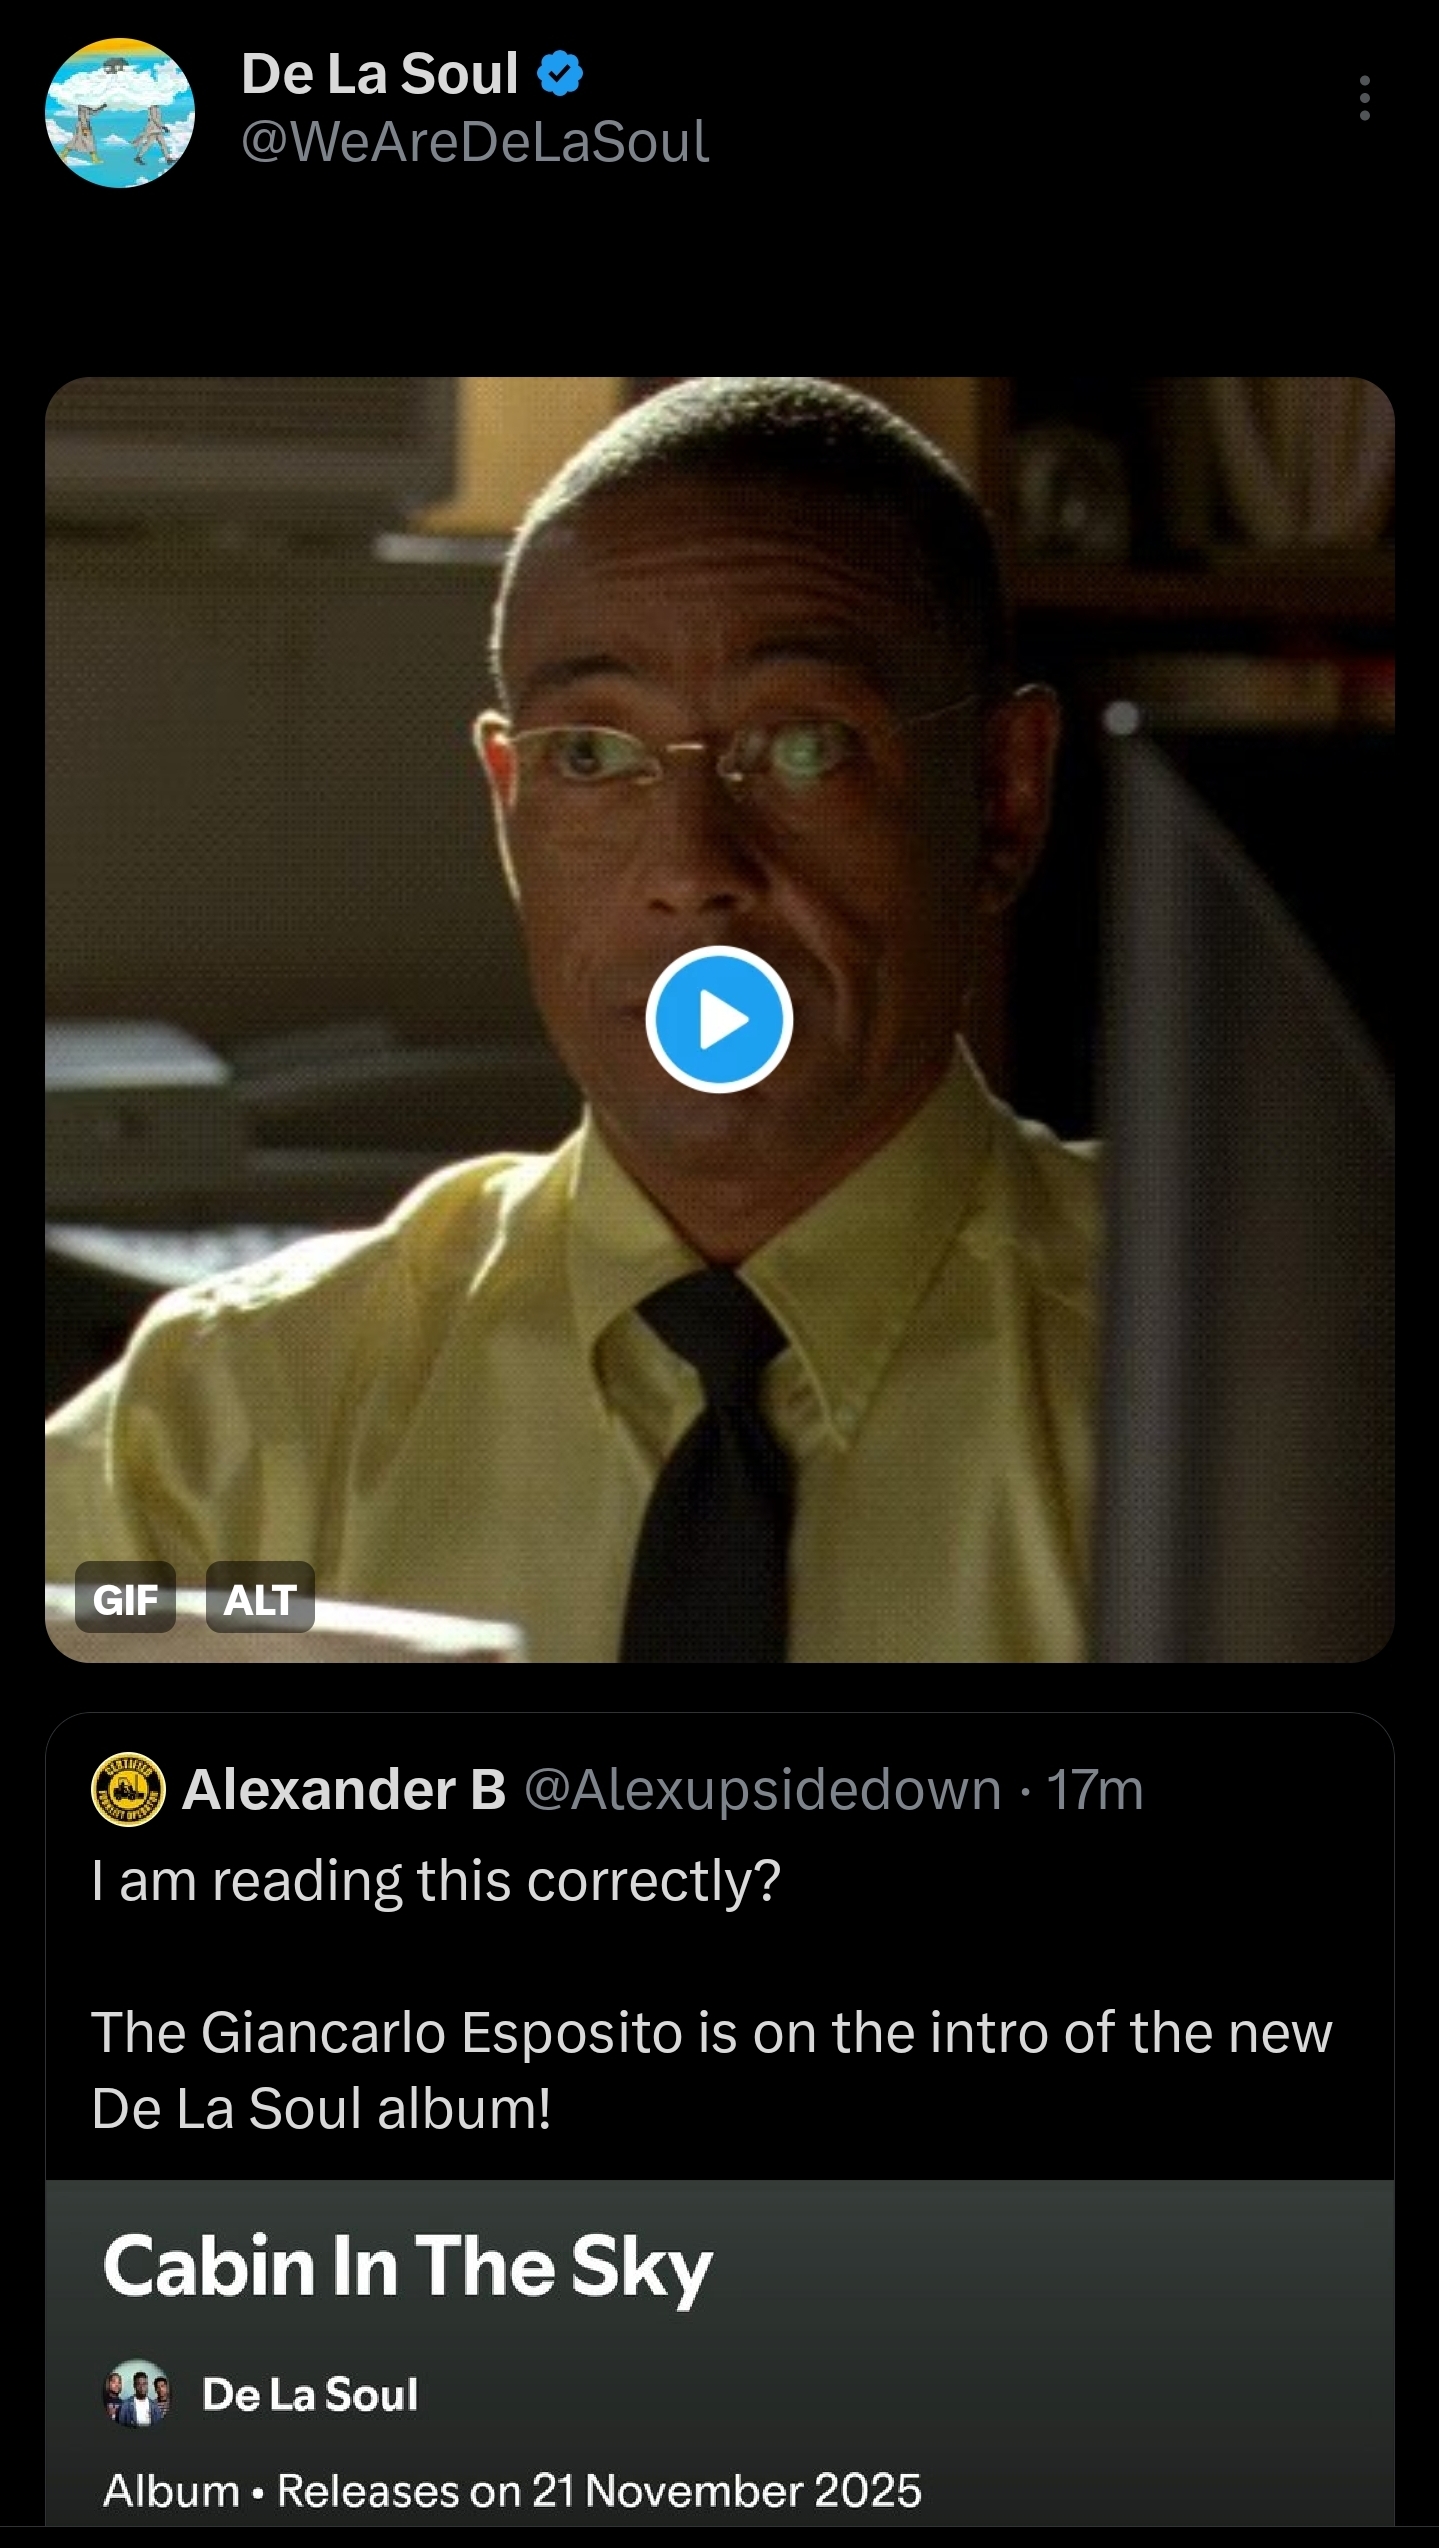Open De La Soul's profile avatar
Image resolution: width=1439 pixels, height=2548 pixels.
tap(120, 113)
